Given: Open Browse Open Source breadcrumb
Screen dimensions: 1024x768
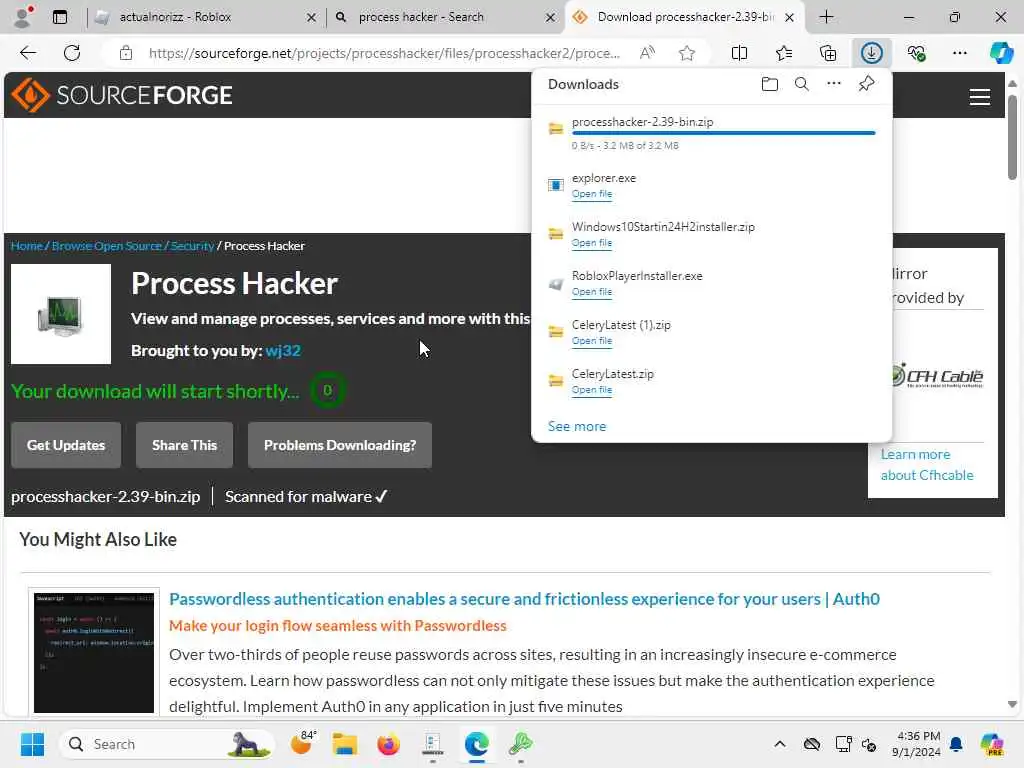Looking at the screenshot, I should (x=106, y=246).
